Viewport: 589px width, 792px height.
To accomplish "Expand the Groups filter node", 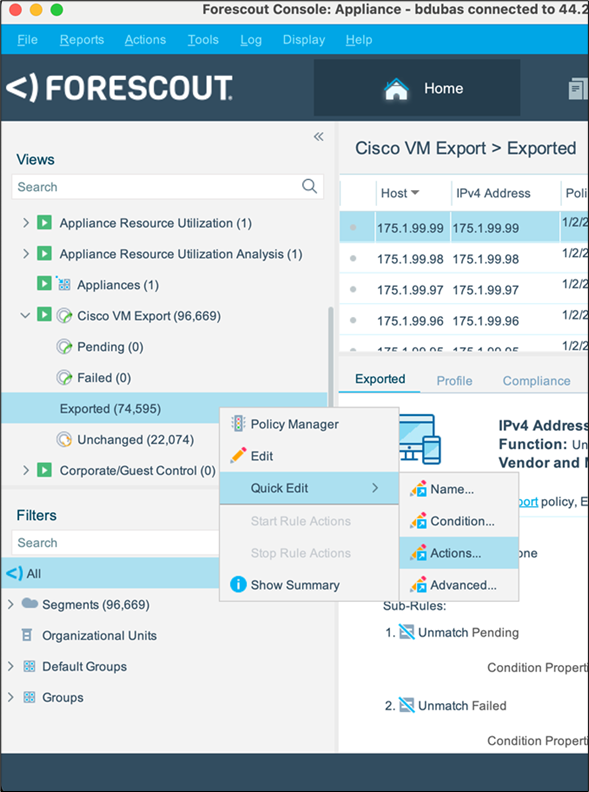I will 11,697.
